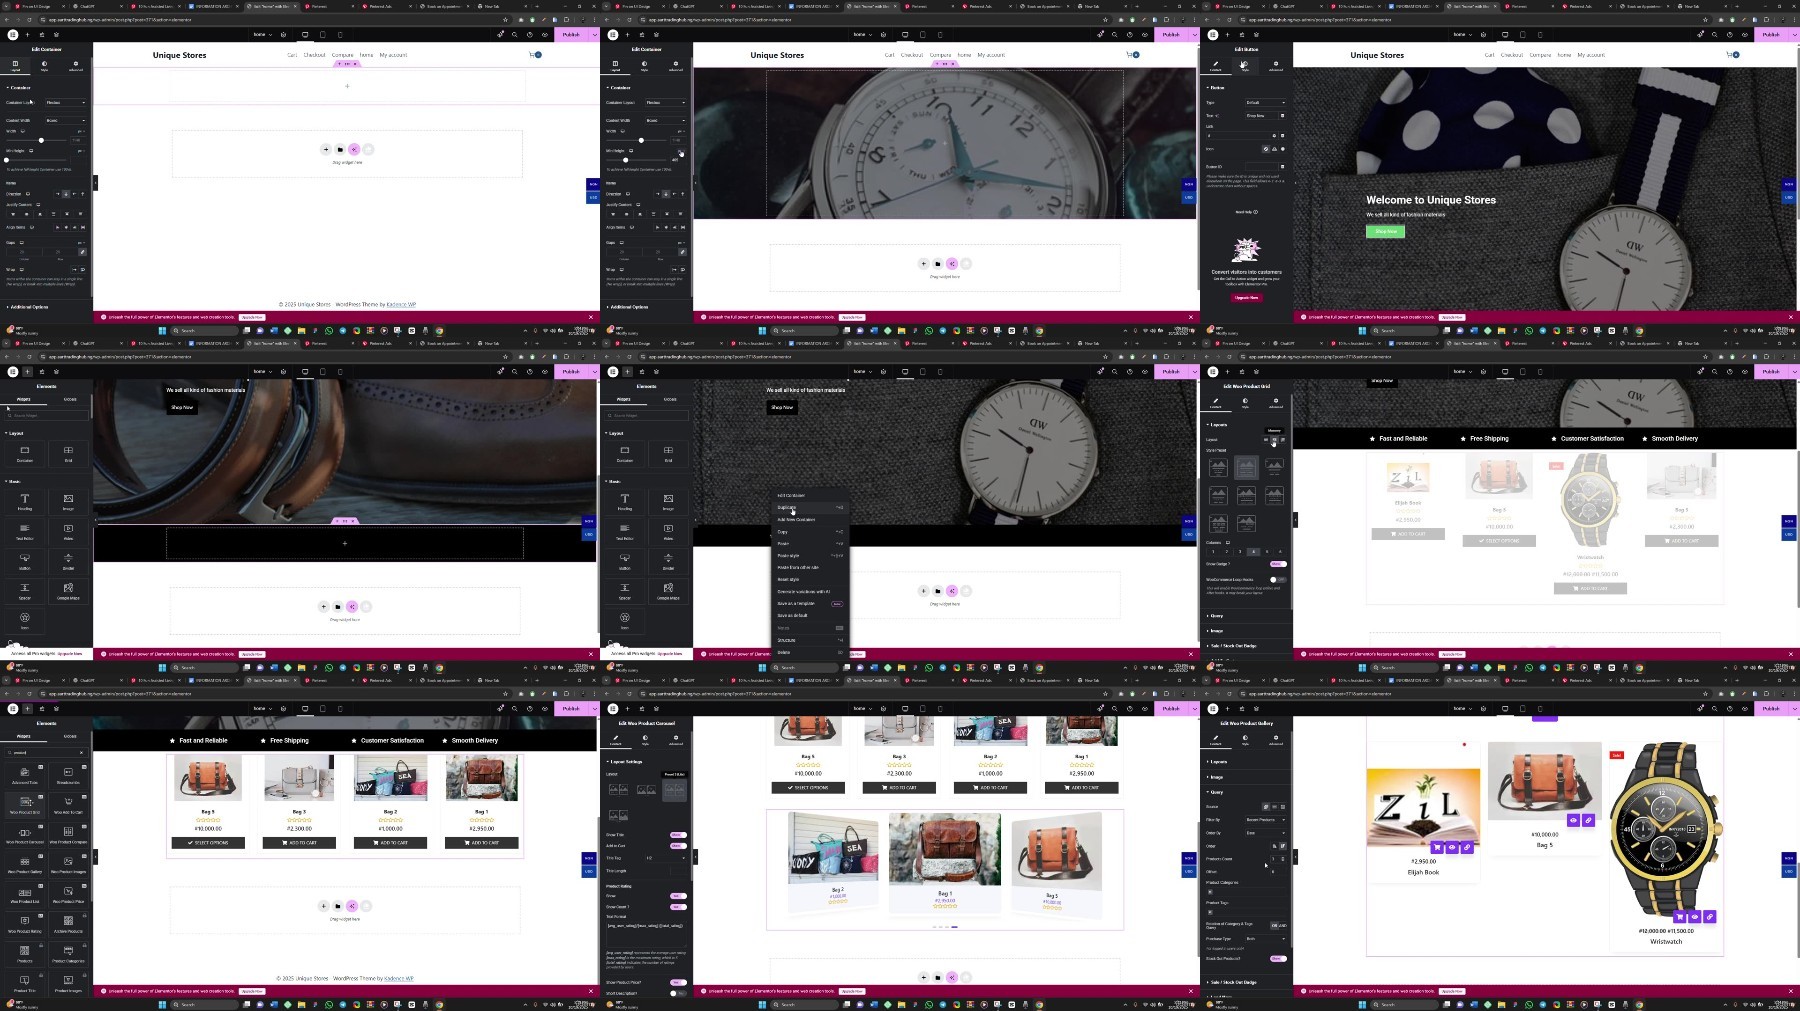Toggle the Show Badge switch
Screen dimensions: 1800x1011
tap(1278, 564)
